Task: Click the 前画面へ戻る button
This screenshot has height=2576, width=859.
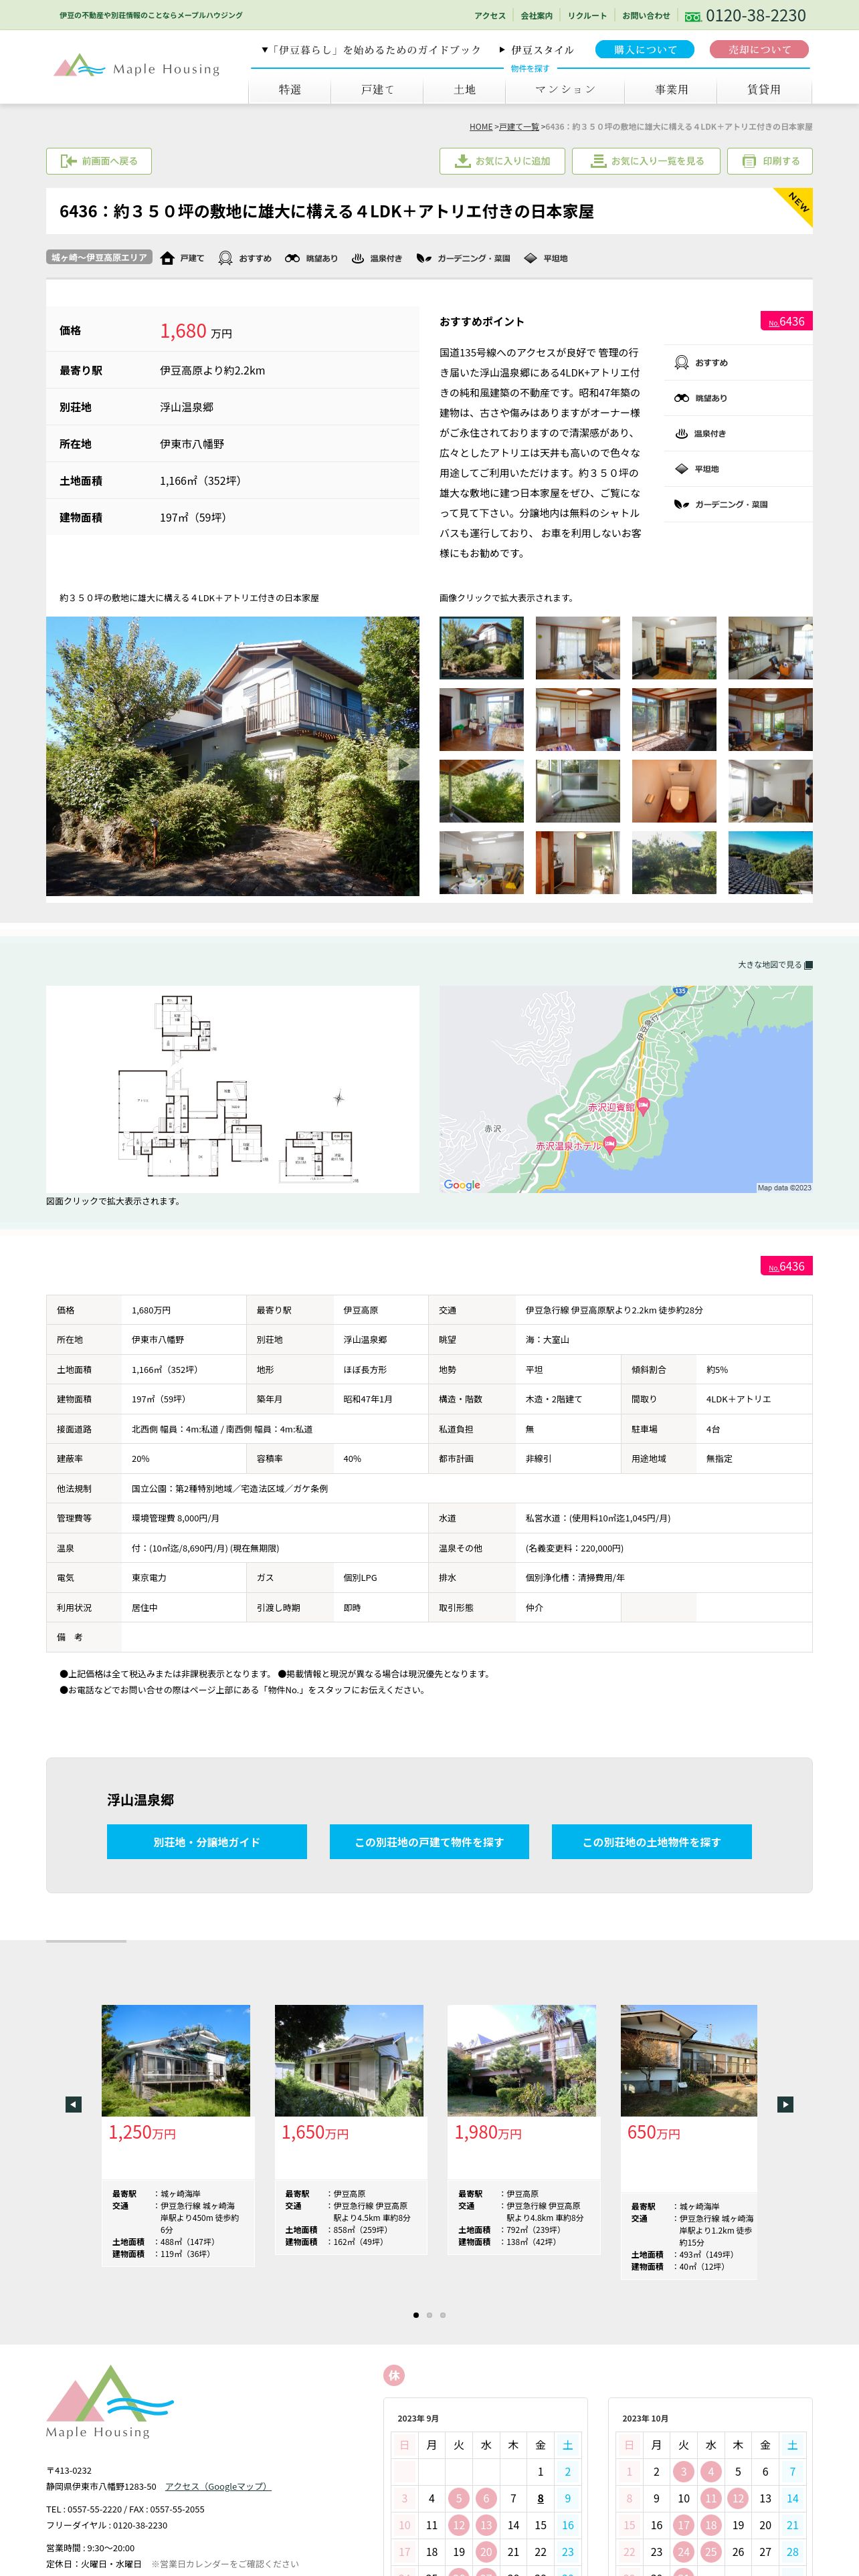Action: [x=99, y=161]
